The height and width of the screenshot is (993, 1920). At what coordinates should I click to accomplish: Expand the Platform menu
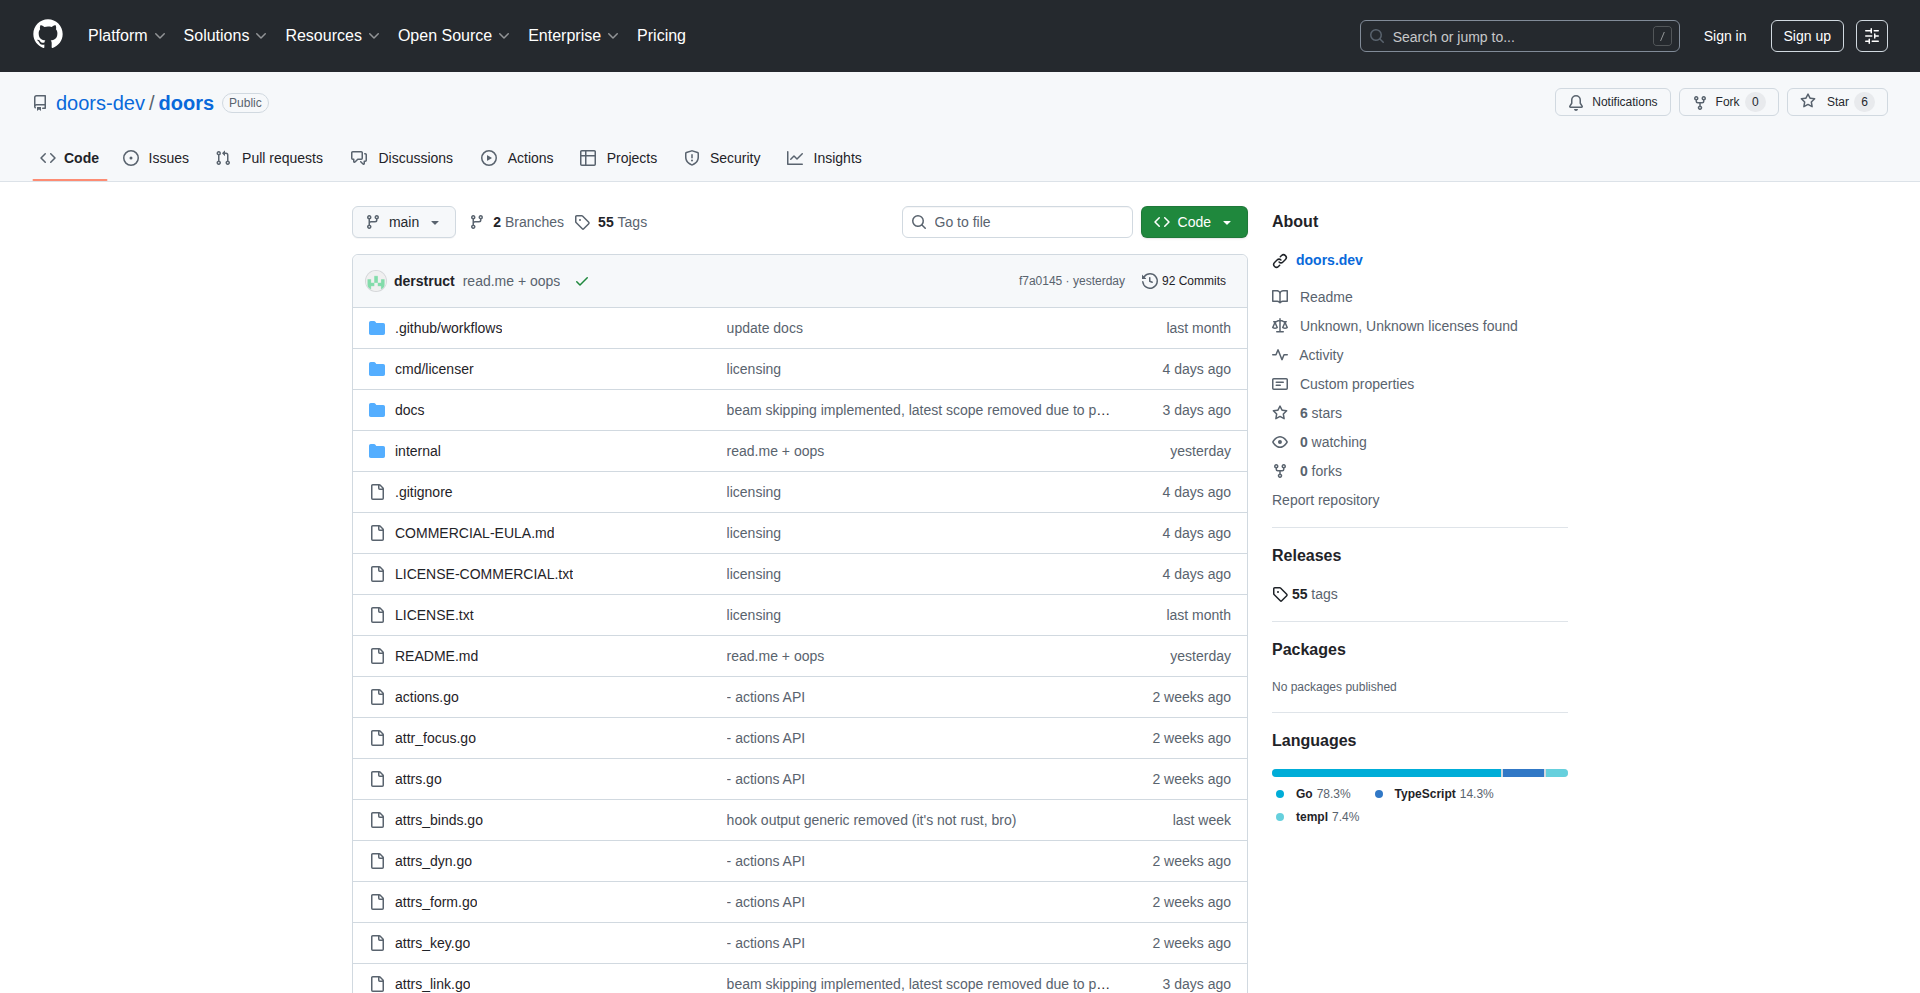[126, 35]
